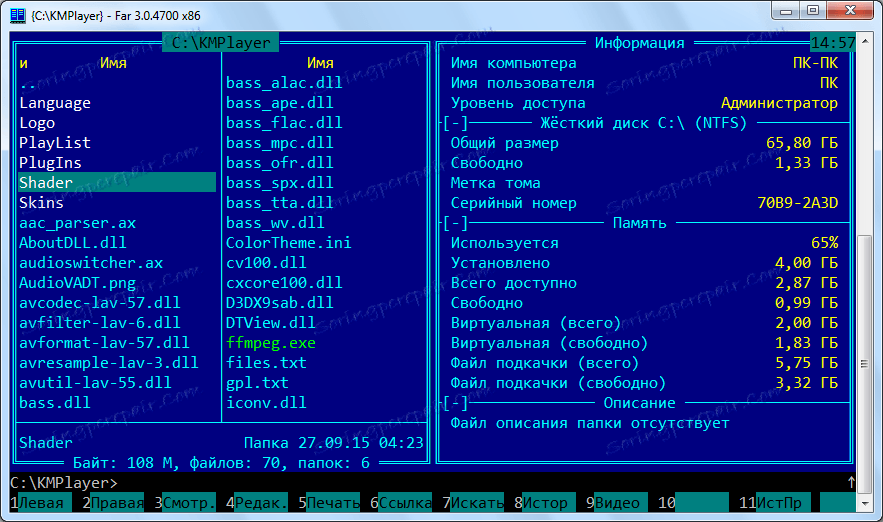
Task: Select file bass_ofr.dll
Action: 280,163
